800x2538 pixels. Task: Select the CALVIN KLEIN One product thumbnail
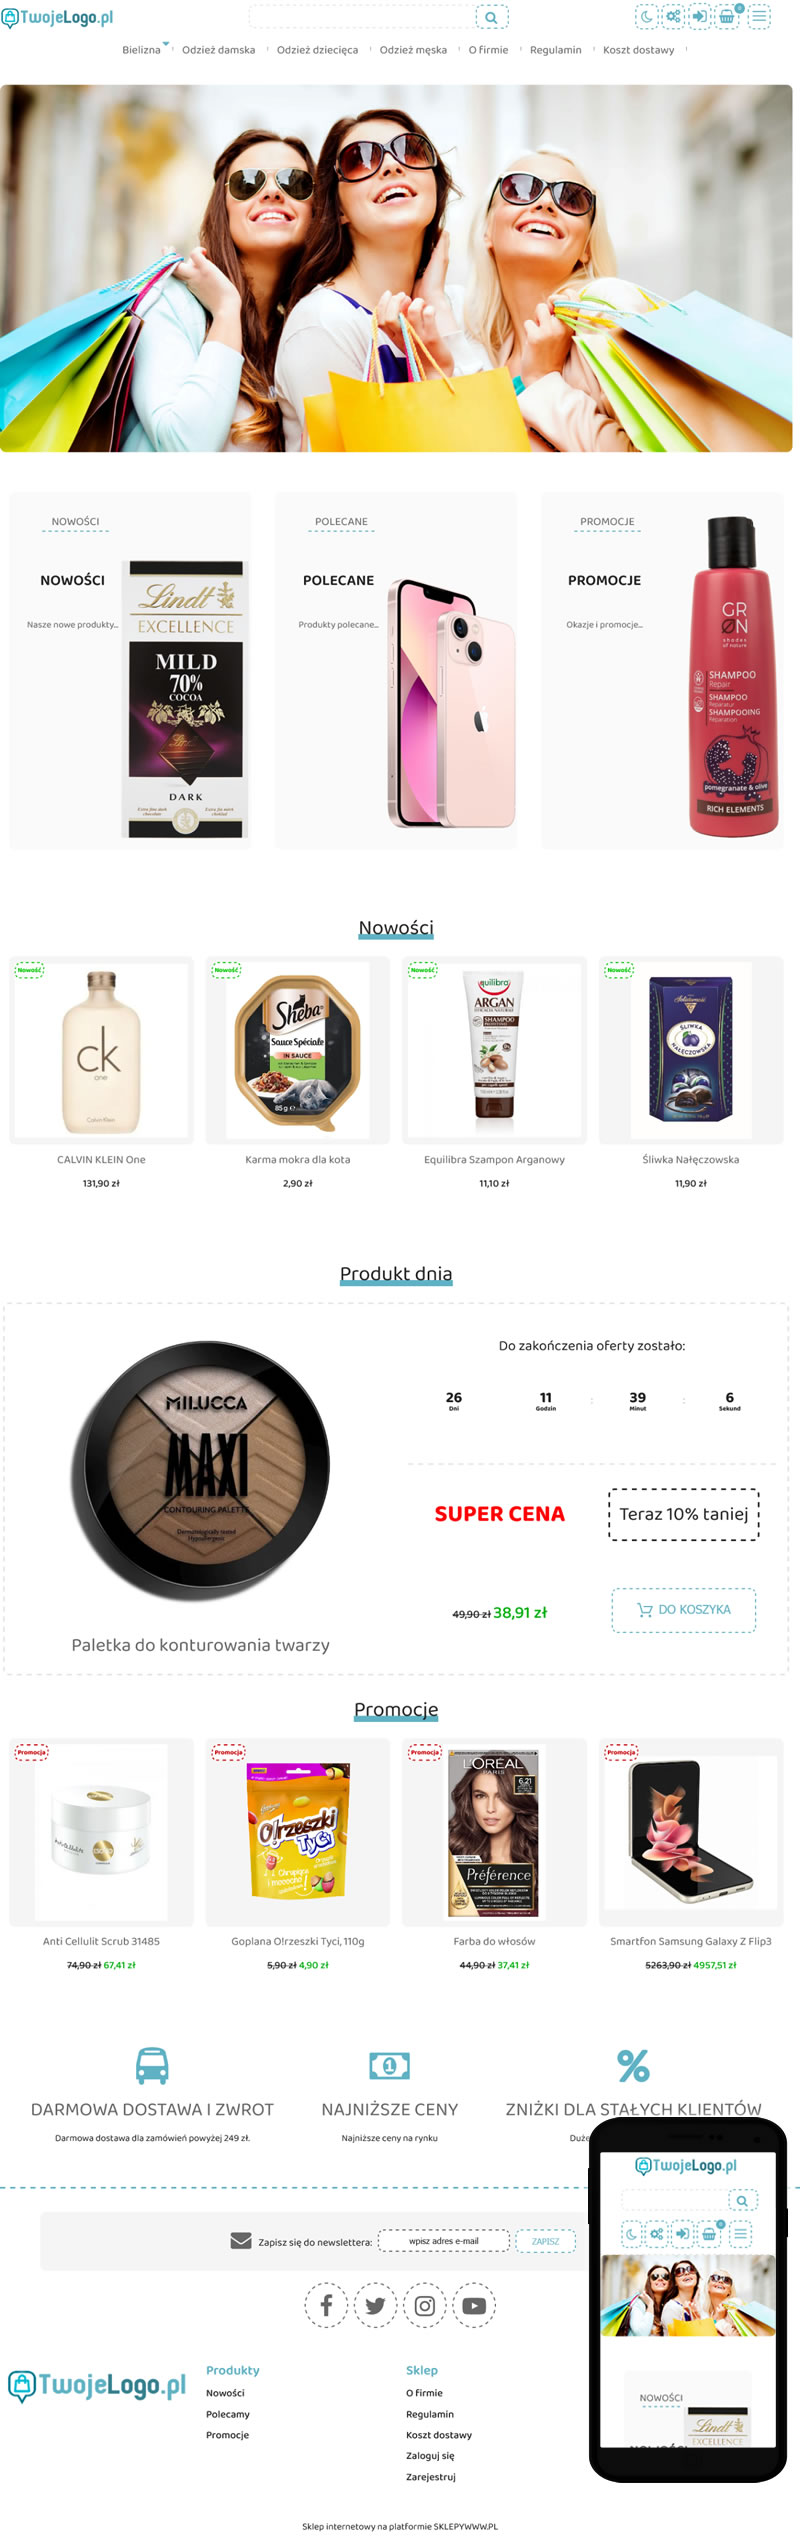tap(101, 1050)
